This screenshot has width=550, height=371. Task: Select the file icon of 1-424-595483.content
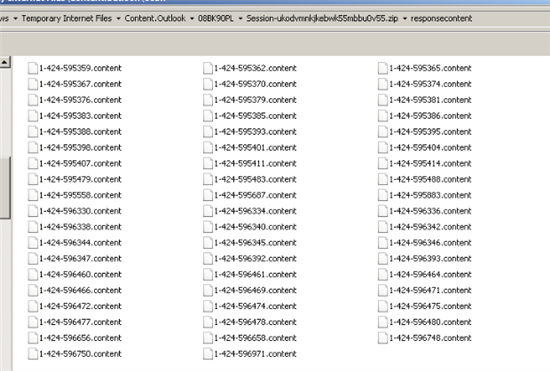208,179
